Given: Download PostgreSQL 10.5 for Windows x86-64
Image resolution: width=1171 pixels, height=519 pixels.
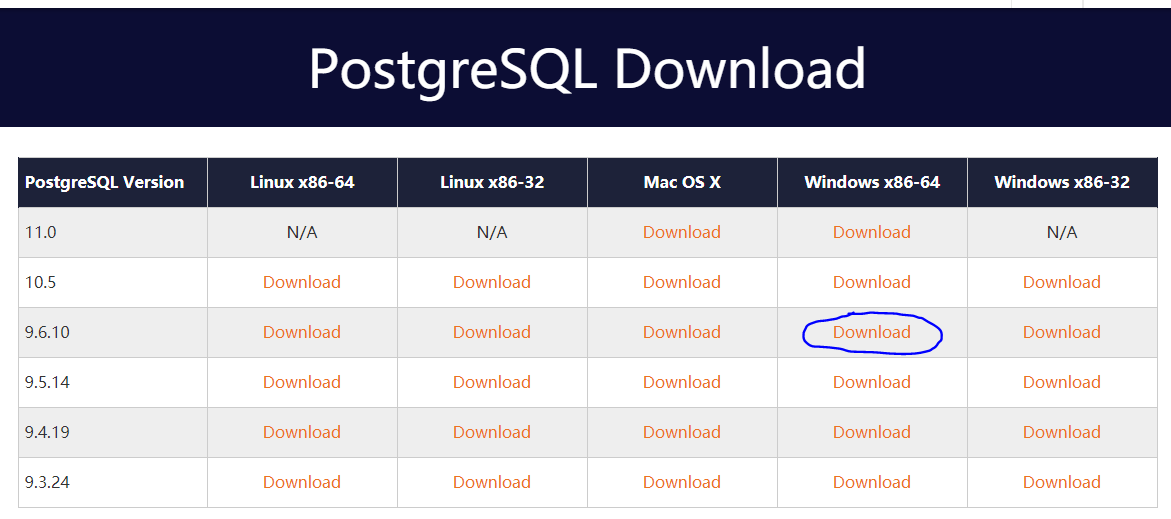Looking at the screenshot, I should pos(872,282).
